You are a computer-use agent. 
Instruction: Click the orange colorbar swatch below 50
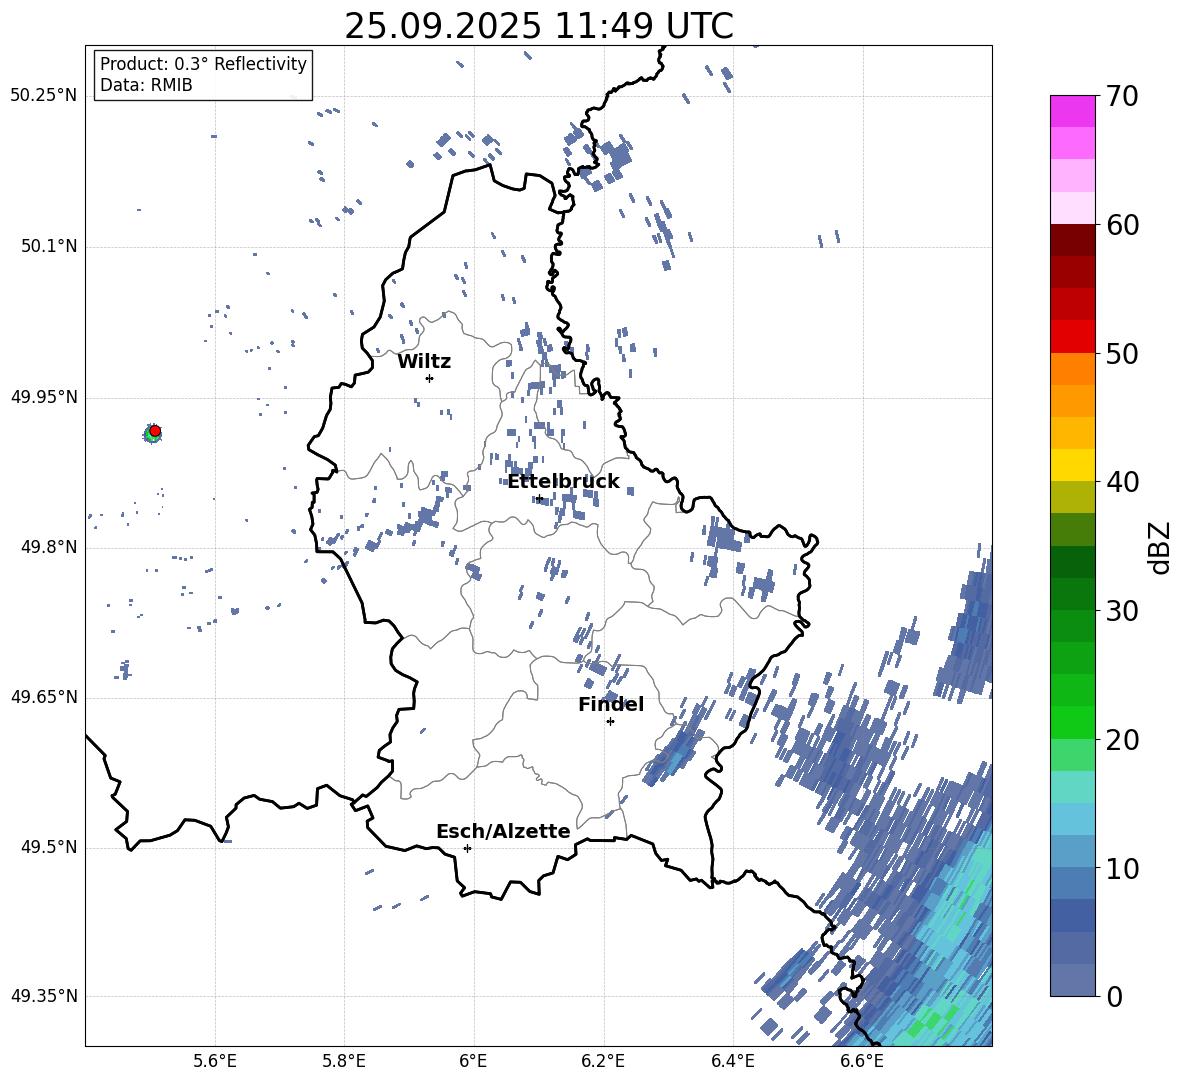click(1072, 369)
